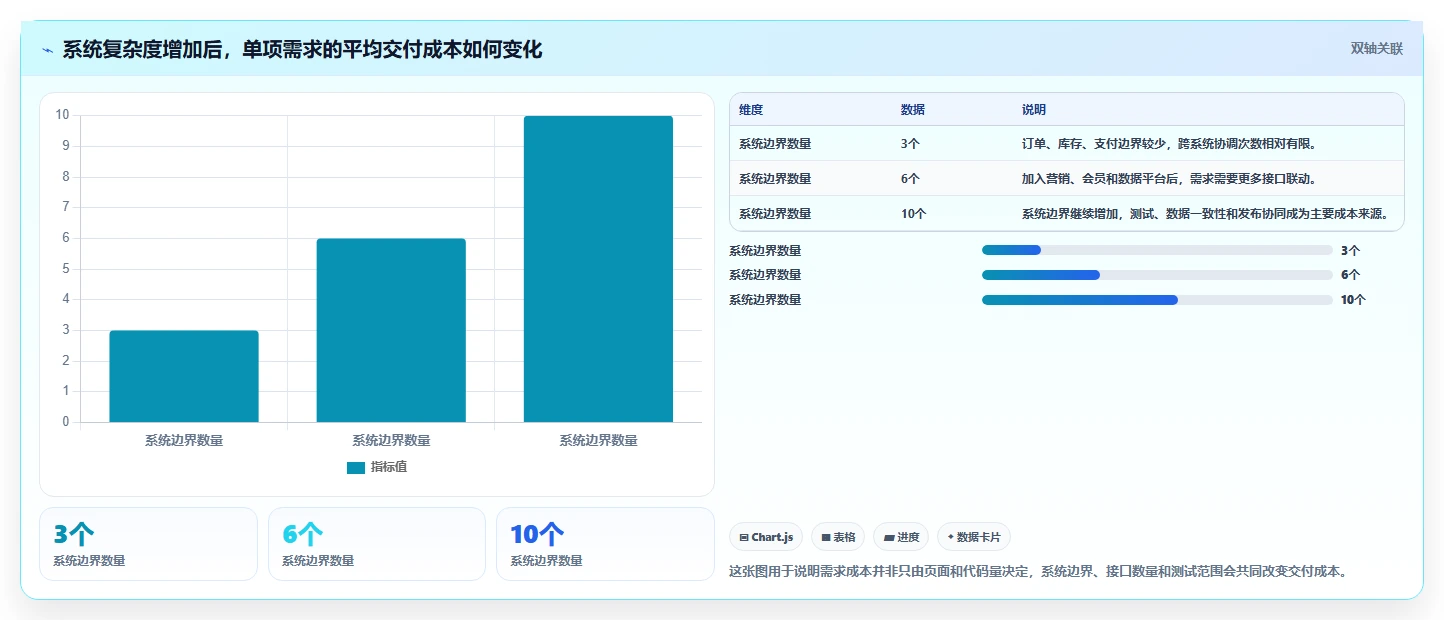
Task: Click the card title 系统复杂度增加后
Action: [302, 50]
